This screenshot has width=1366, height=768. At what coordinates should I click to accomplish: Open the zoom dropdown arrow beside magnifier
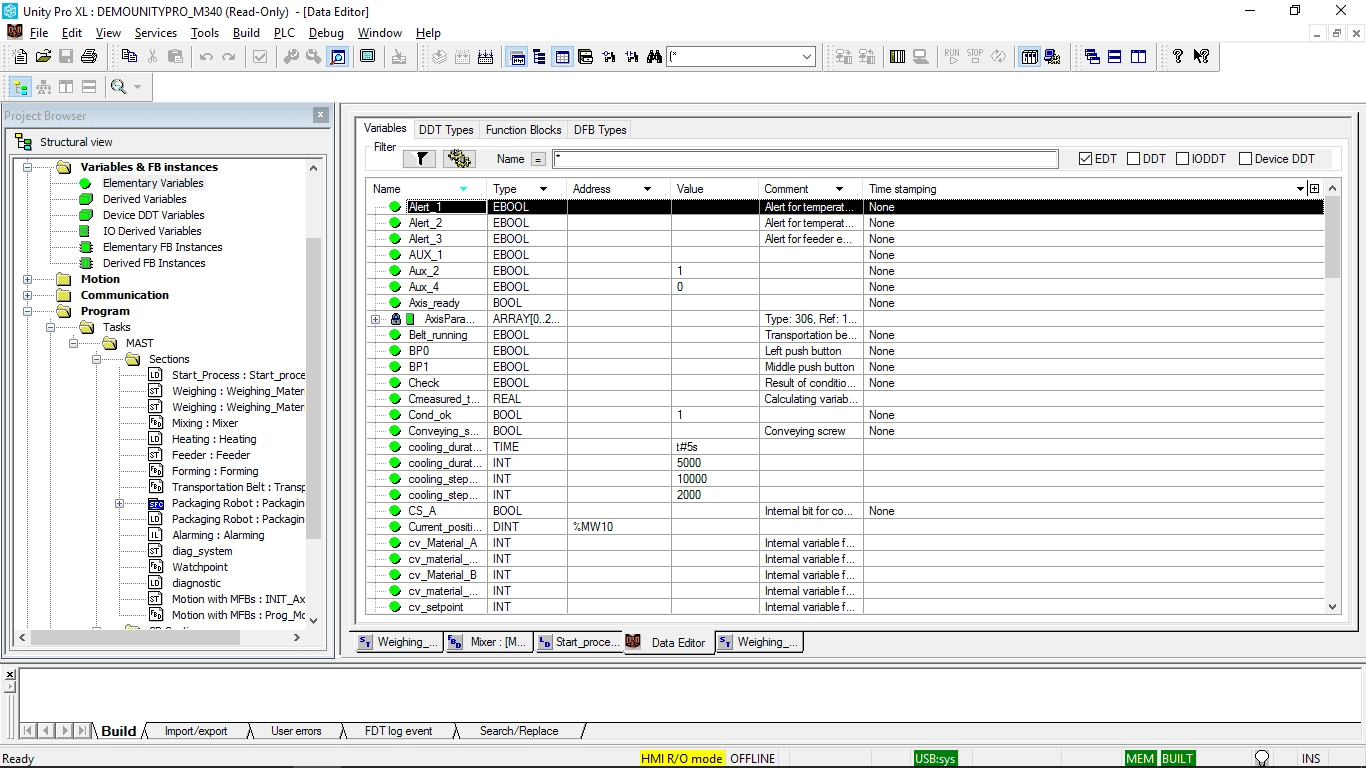[137, 87]
